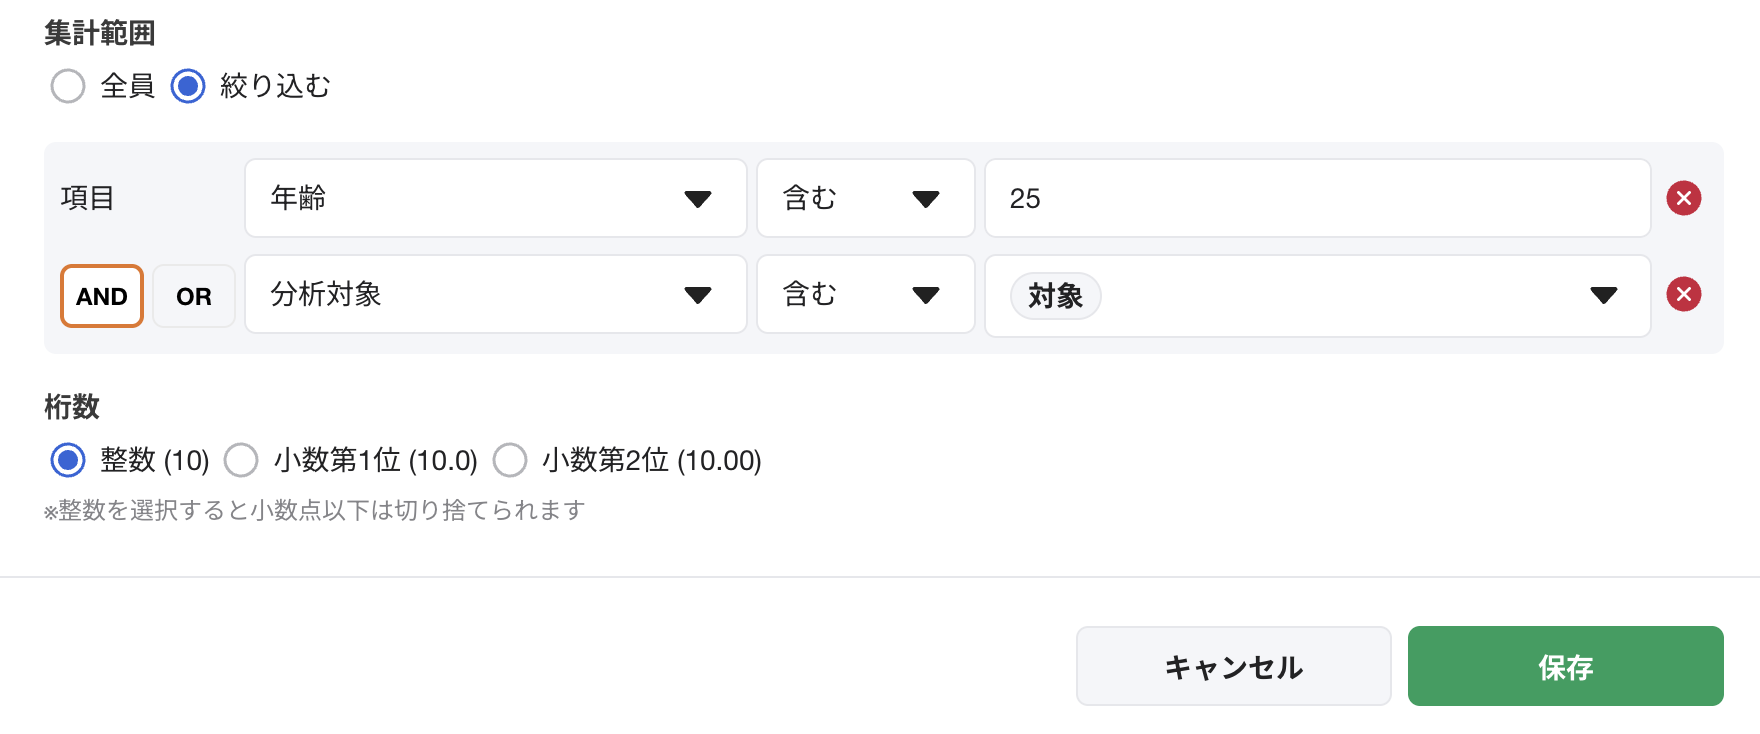The width and height of the screenshot is (1760, 734).
Task: Click the arrow in the 対象 value field
Action: (1603, 295)
